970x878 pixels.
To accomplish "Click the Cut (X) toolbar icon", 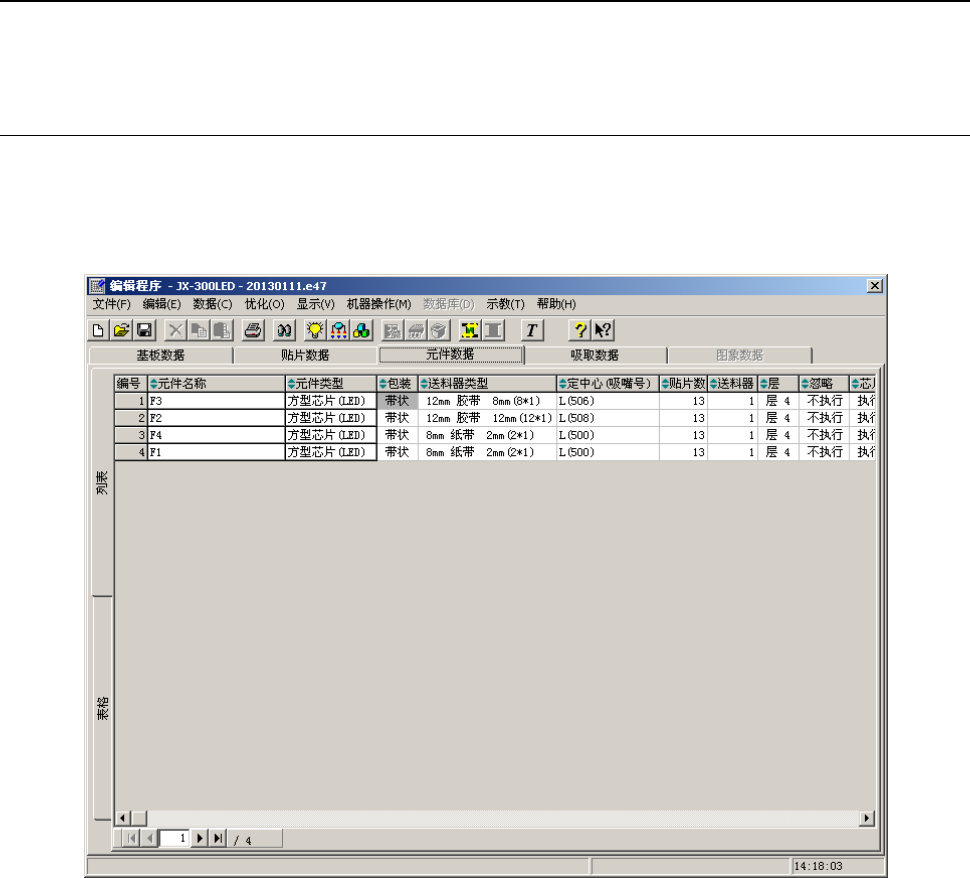I will pos(176,330).
